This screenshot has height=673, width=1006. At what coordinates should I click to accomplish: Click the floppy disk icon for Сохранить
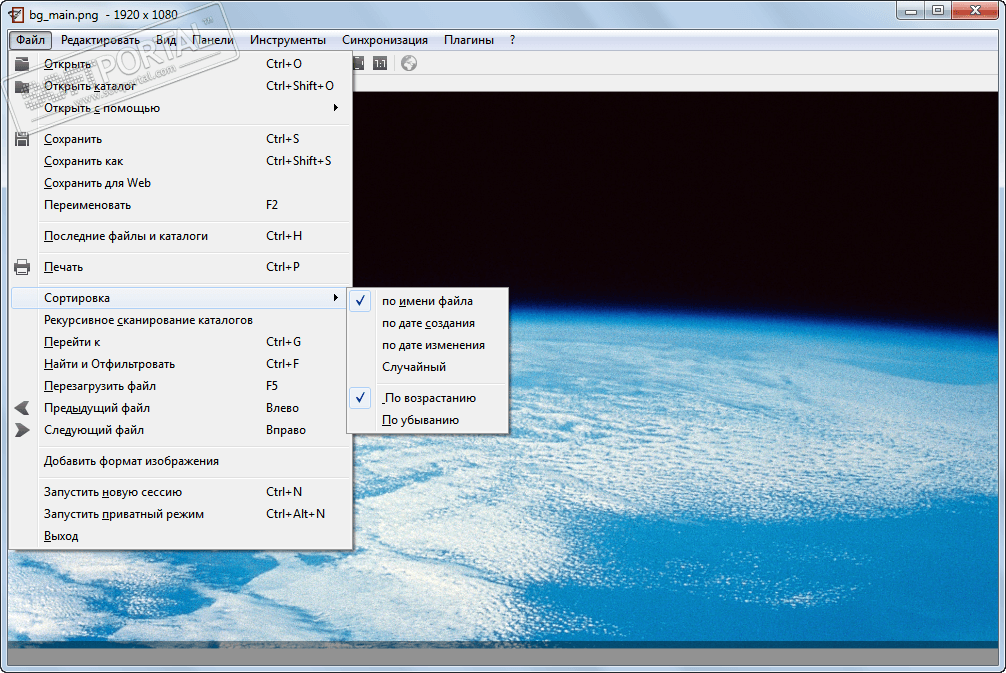[22, 139]
